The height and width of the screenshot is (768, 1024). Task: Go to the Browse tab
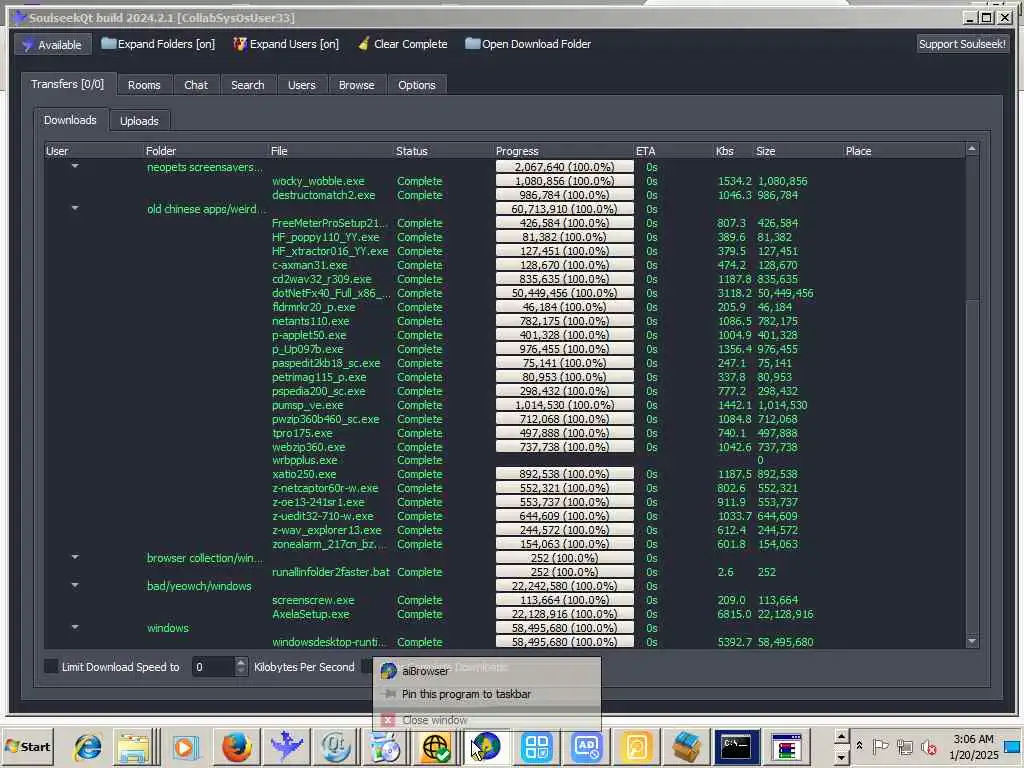click(357, 85)
